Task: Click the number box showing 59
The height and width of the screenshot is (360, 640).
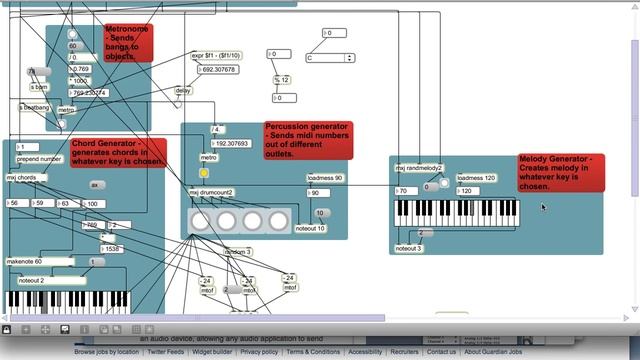Action: point(43,203)
